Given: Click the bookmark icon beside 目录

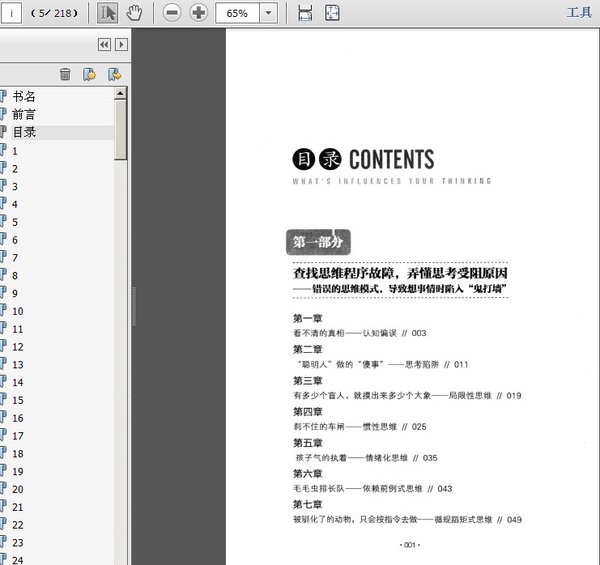Looking at the screenshot, I should tap(3, 132).
